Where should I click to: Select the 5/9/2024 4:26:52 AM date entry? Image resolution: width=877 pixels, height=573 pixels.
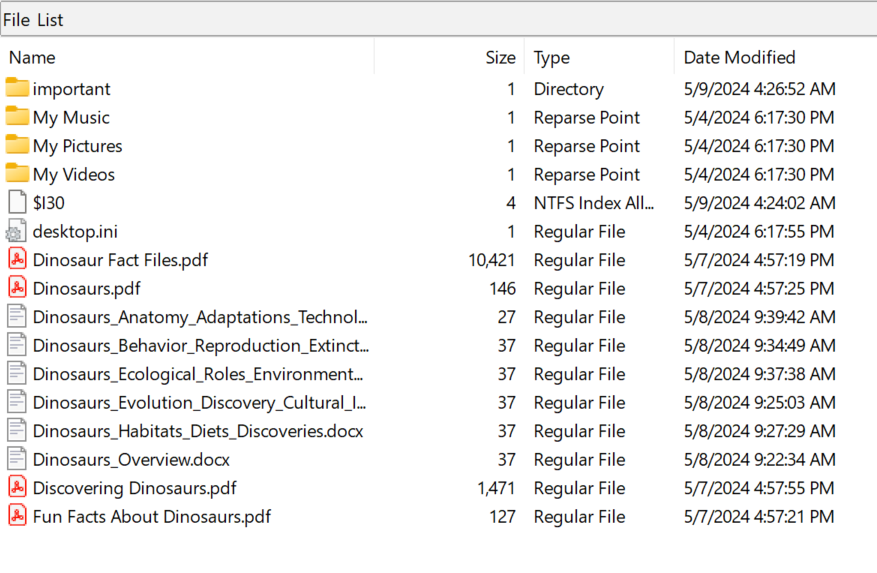click(759, 89)
